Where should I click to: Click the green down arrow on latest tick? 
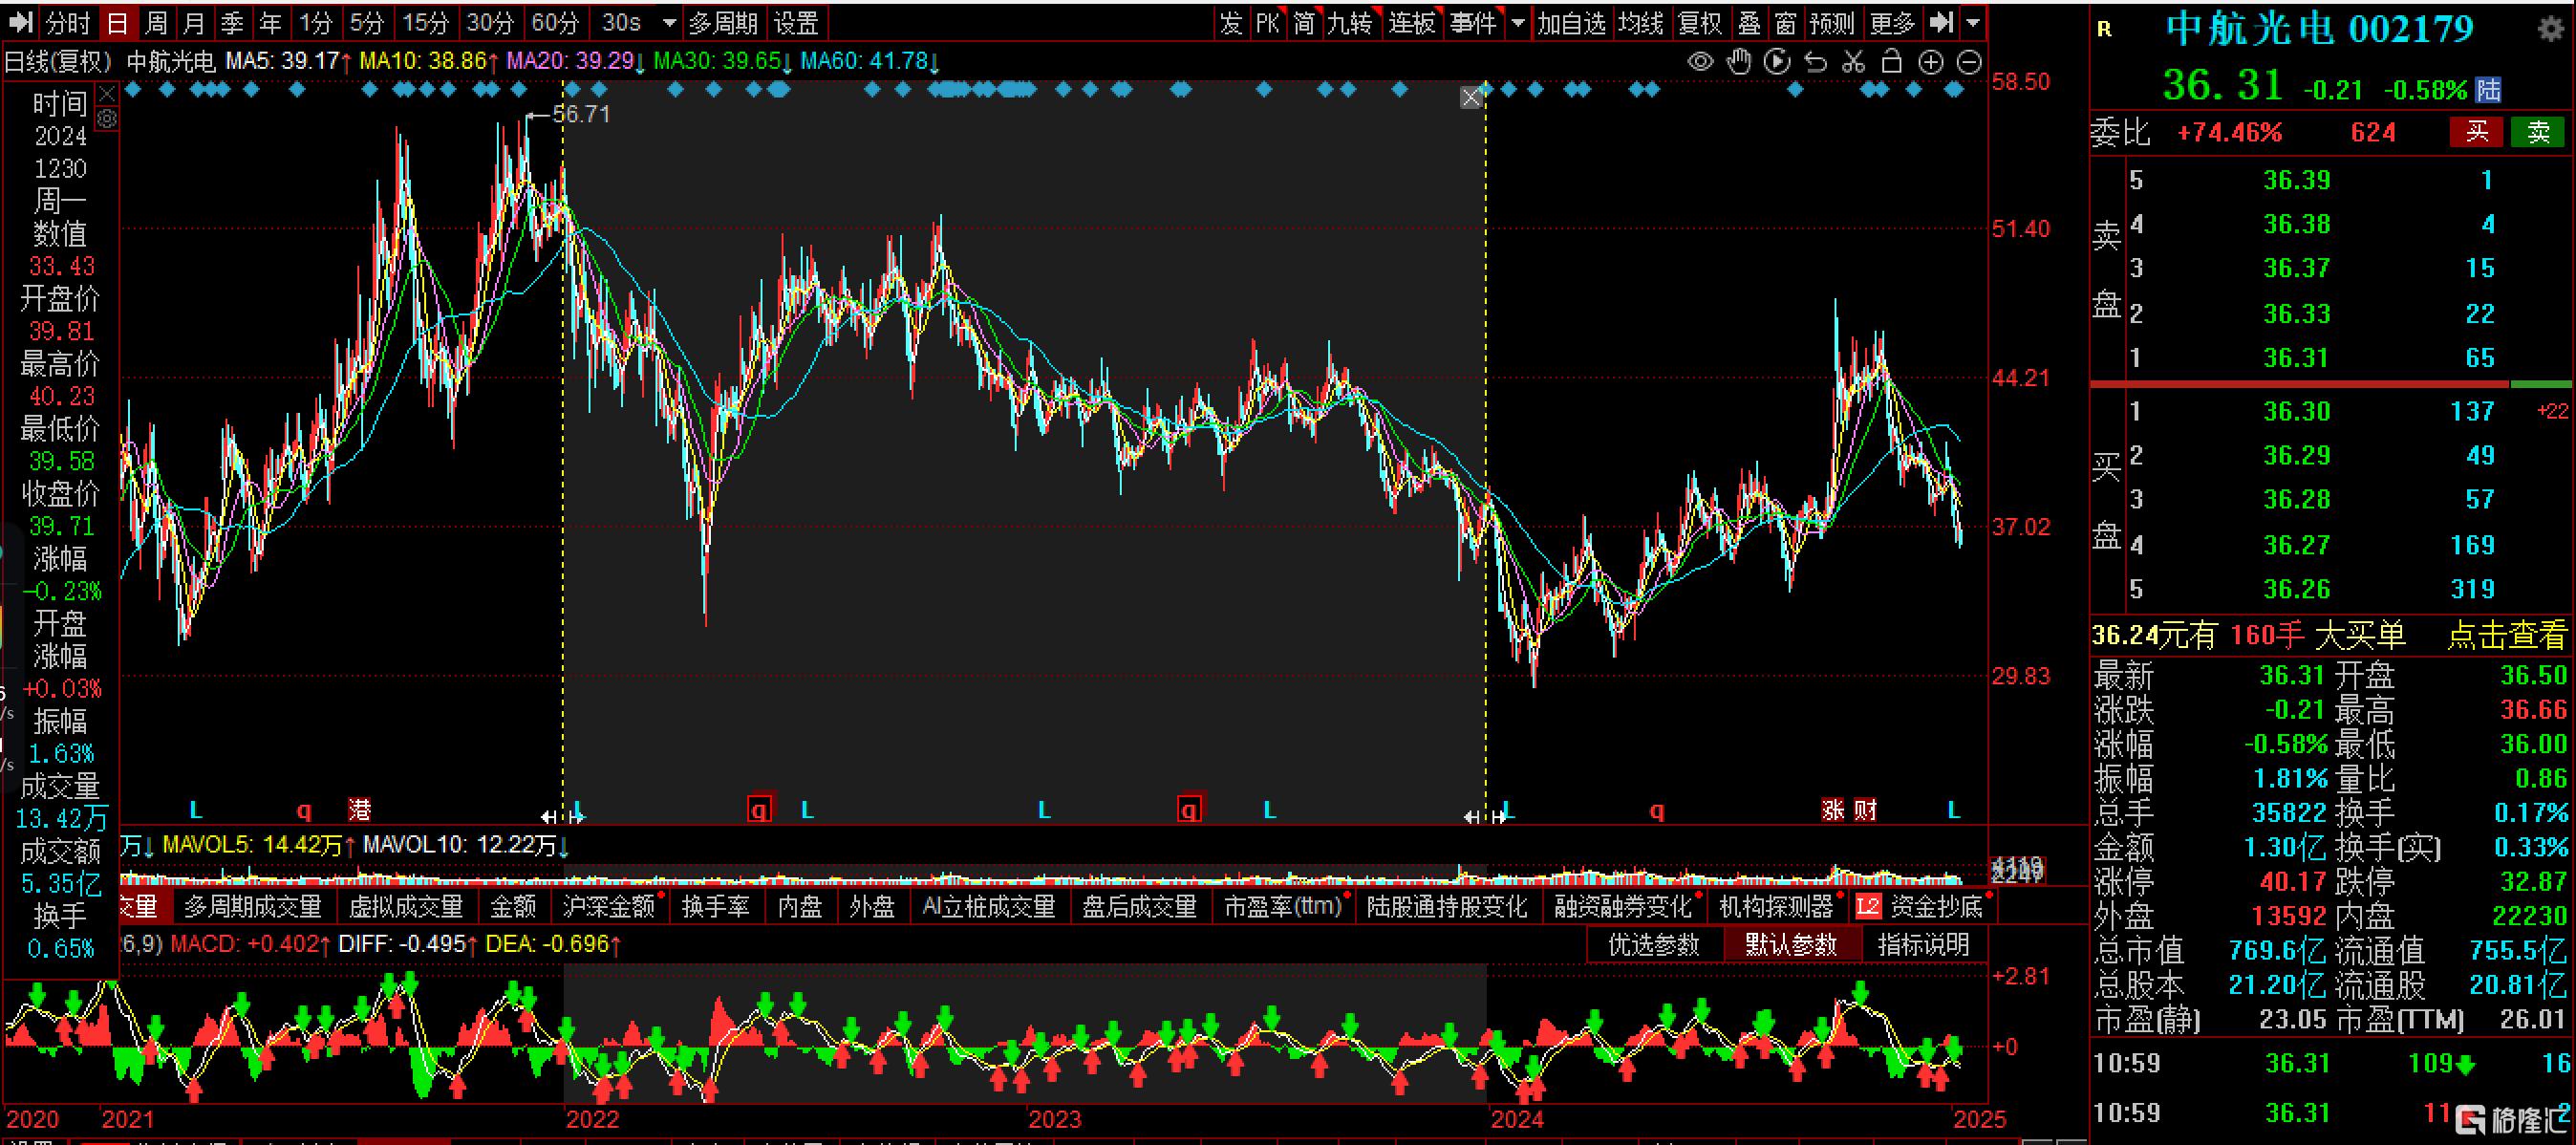point(2466,1065)
